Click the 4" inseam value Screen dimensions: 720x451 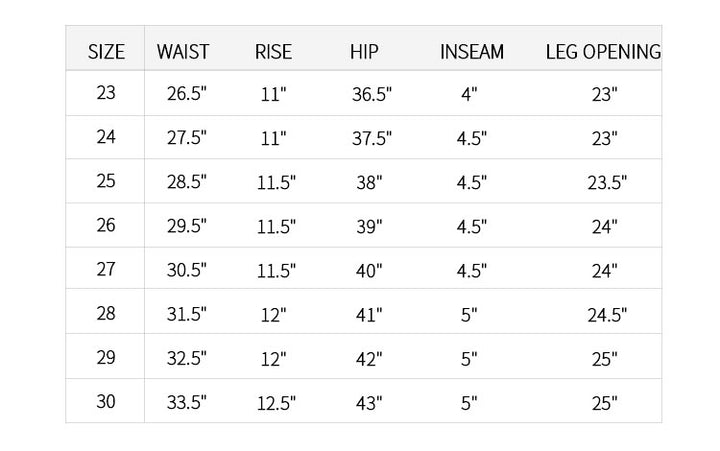[469, 95]
